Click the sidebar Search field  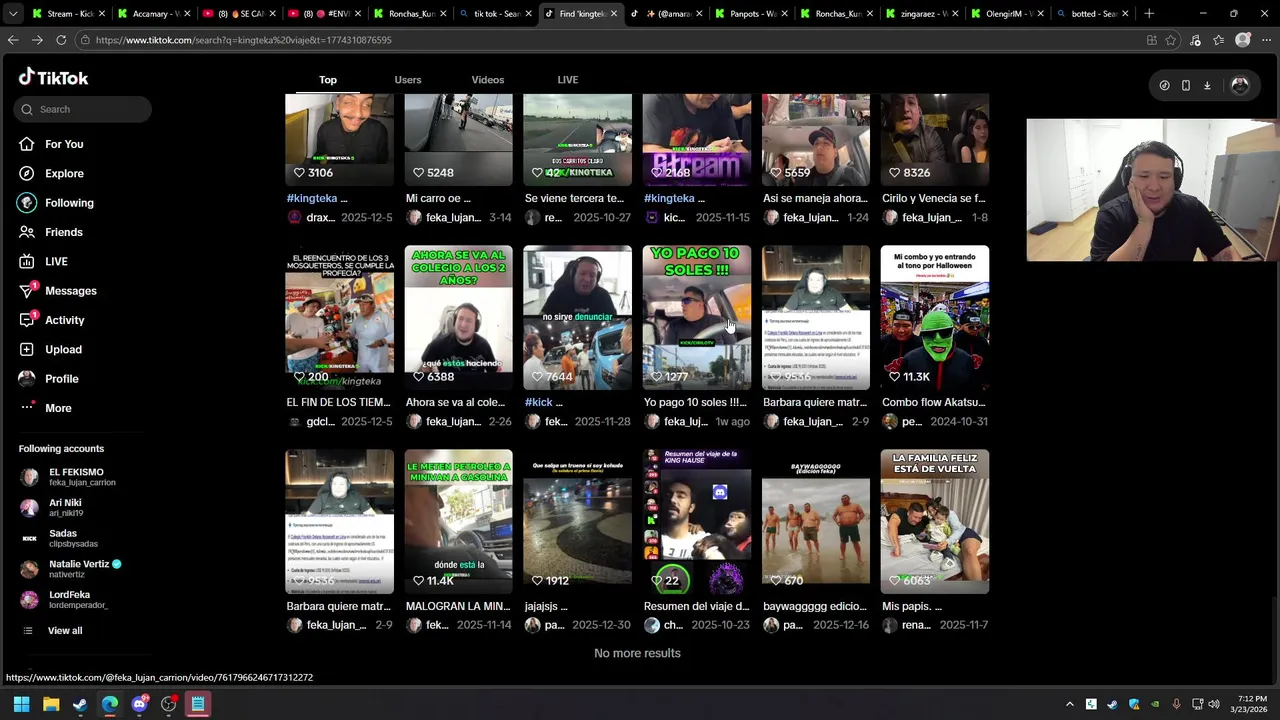click(83, 109)
